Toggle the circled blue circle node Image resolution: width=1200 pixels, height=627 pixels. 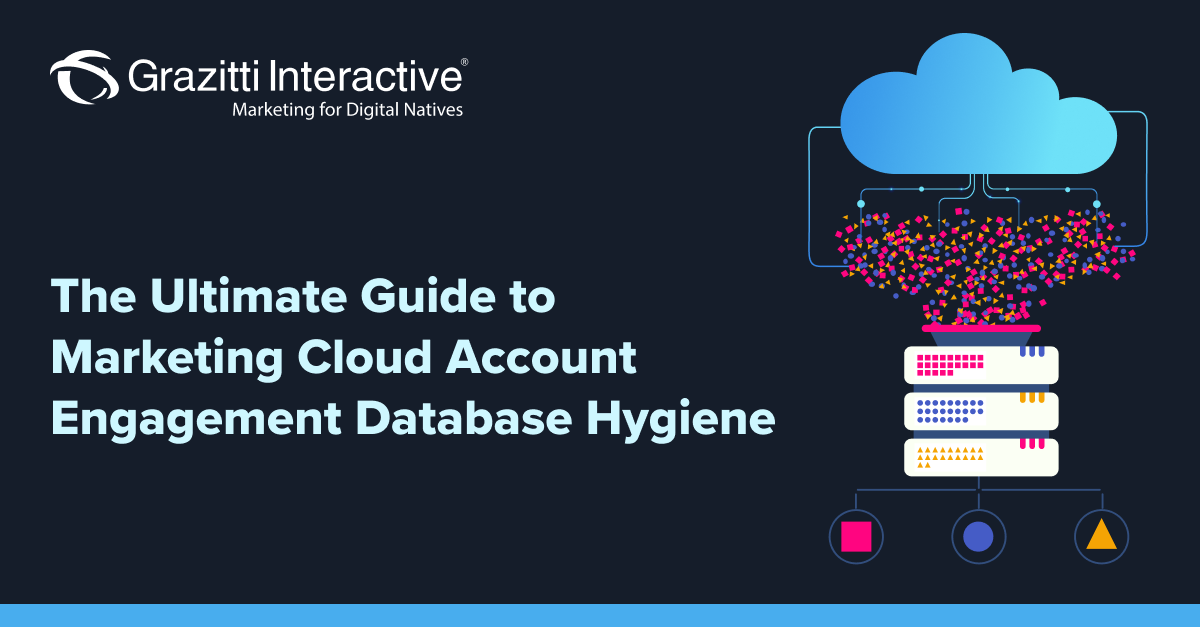pyautogui.click(x=978, y=535)
